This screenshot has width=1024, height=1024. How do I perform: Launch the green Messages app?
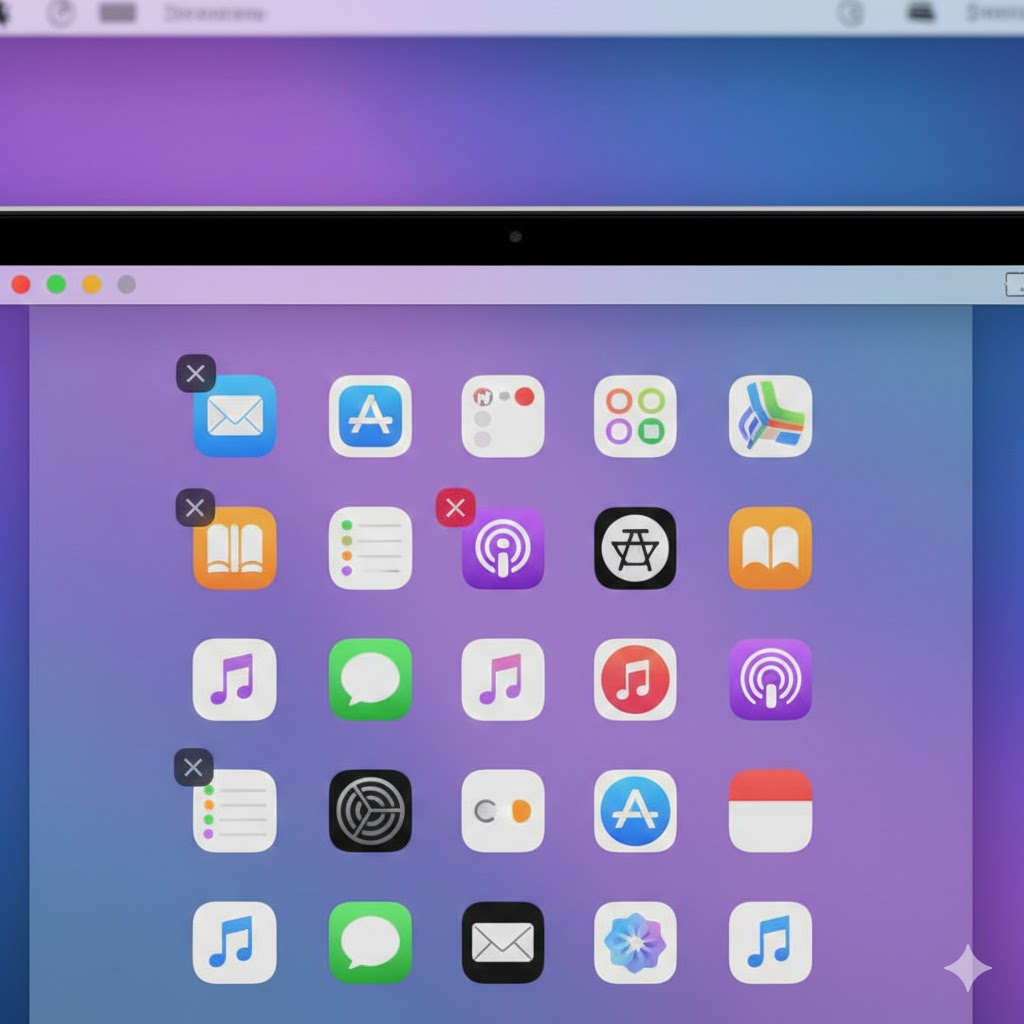pyautogui.click(x=370, y=682)
